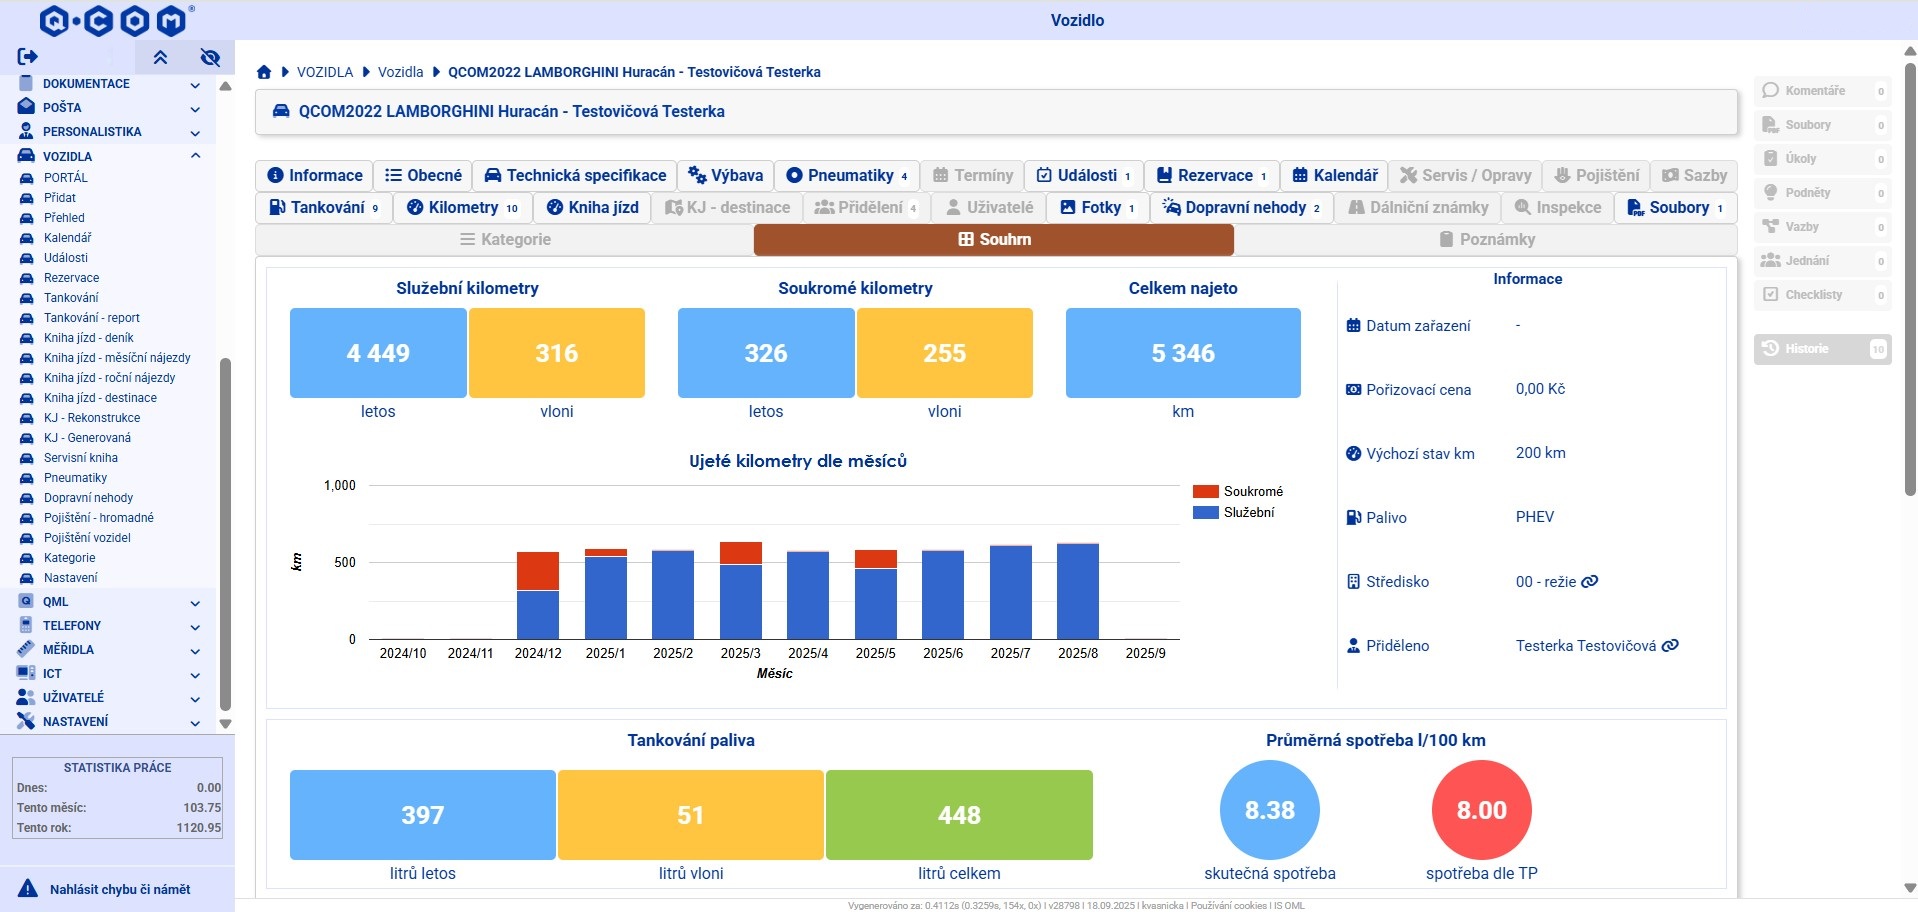Expand the DOKUMENTACE menu section
The image size is (1918, 912).
(x=195, y=85)
